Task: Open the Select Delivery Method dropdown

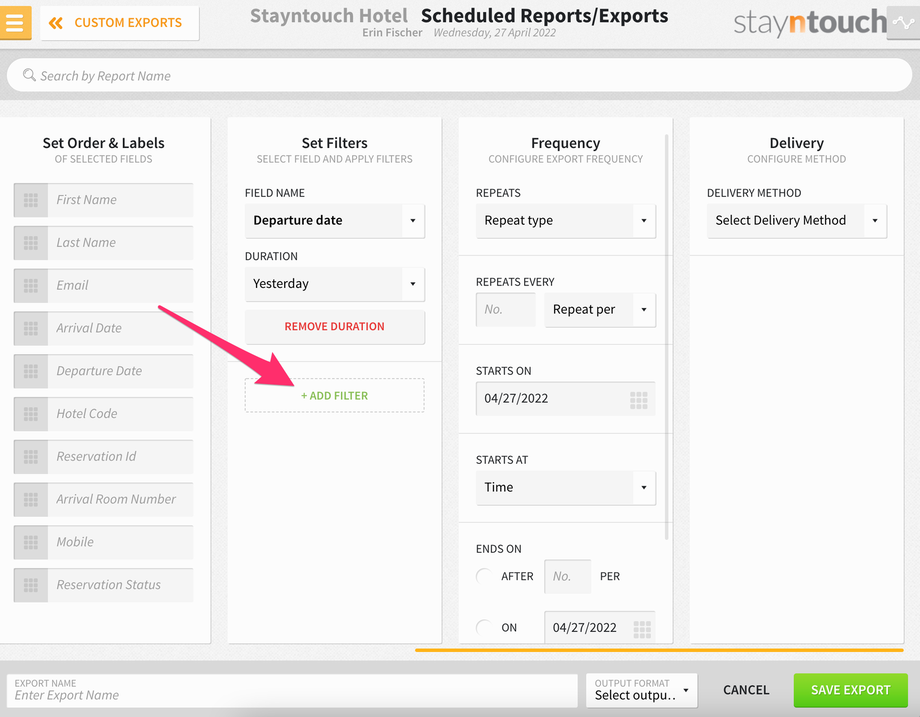Action: click(797, 221)
